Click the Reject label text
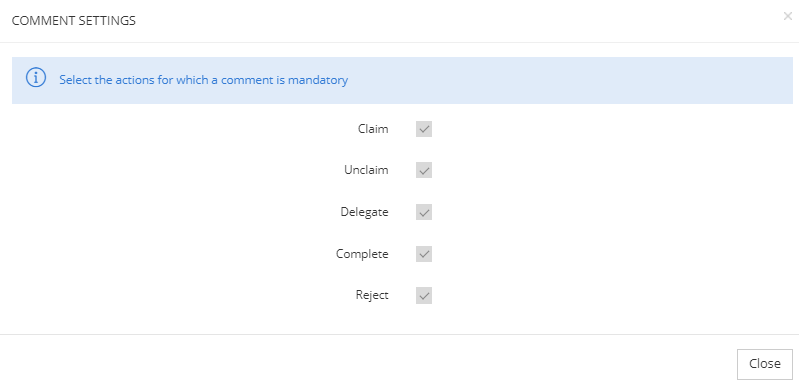This screenshot has height=389, width=799. (372, 295)
